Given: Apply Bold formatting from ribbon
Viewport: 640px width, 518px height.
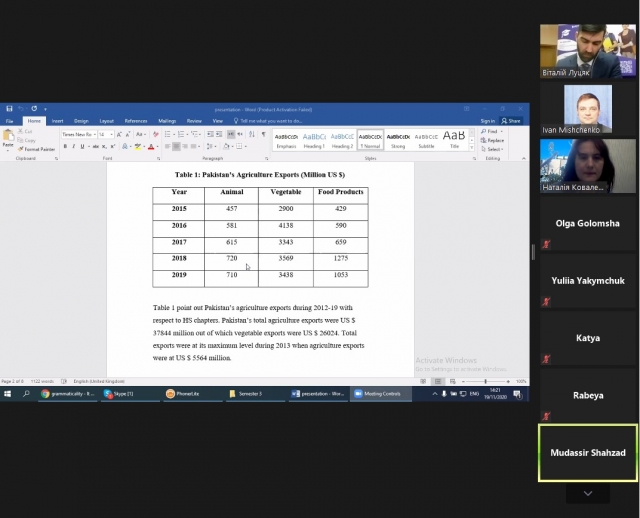Looking at the screenshot, I should coord(65,146).
